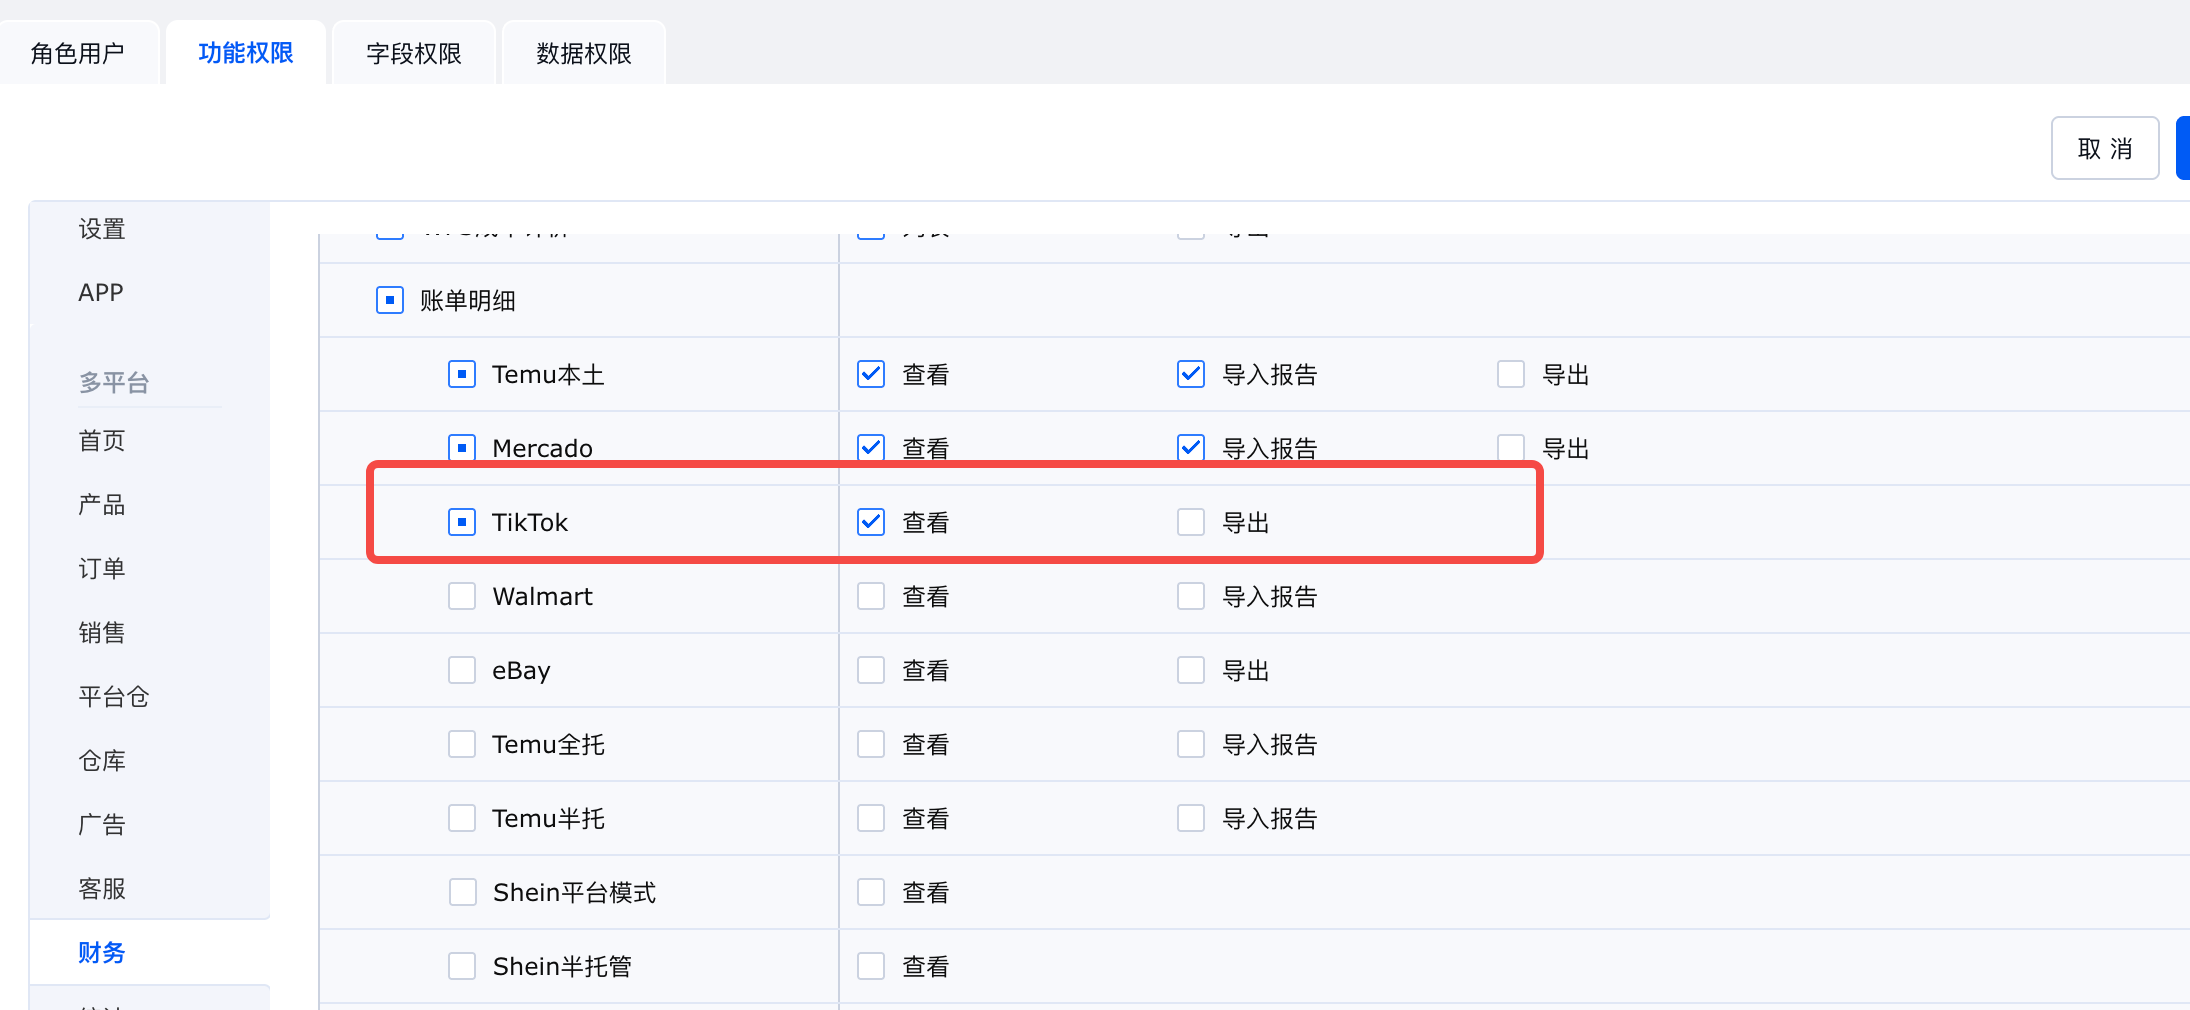Select 广告 in the sidebar menu
Screen dimensions: 2190x1010
tap(102, 824)
